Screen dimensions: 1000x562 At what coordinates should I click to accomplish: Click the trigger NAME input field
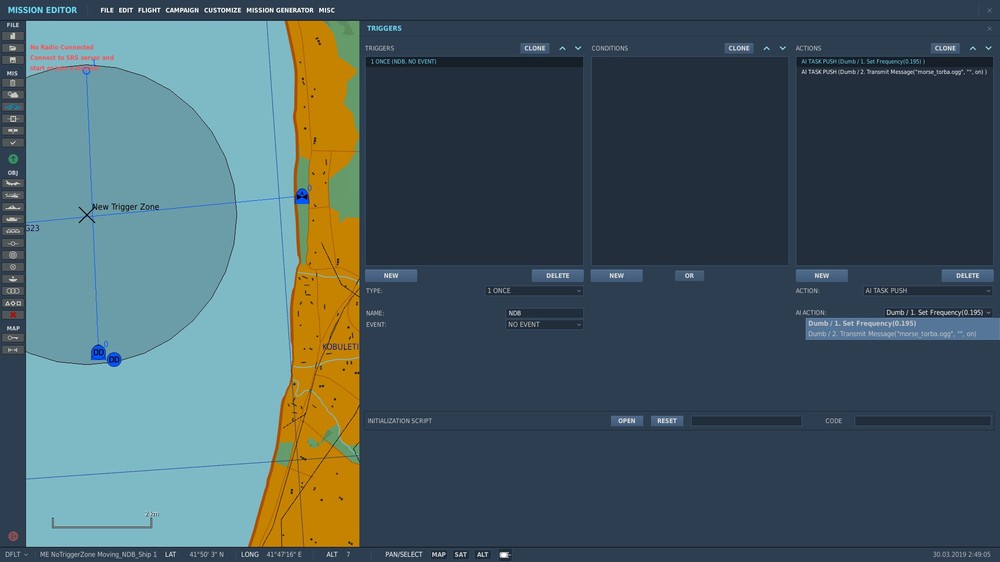(x=544, y=313)
